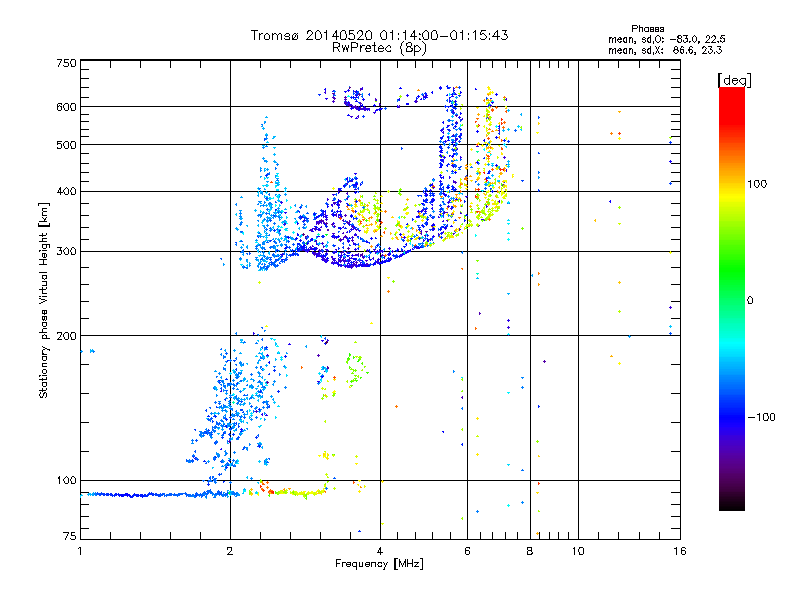Click the y-axis tick label '750'
Image resolution: width=800 pixels, height=600 pixels.
tap(66, 63)
